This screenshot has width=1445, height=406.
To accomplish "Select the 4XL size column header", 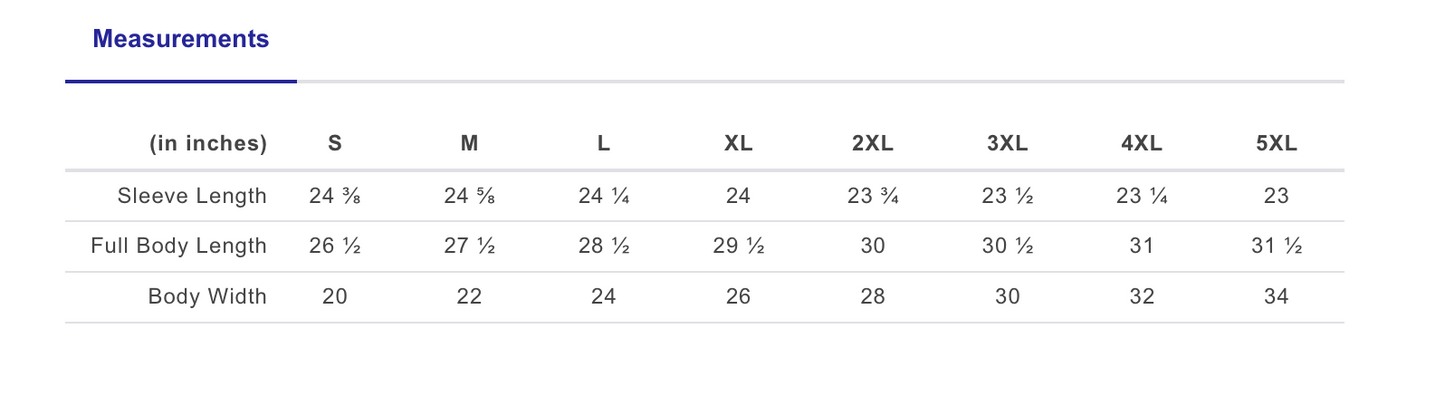I will coord(1141,144).
